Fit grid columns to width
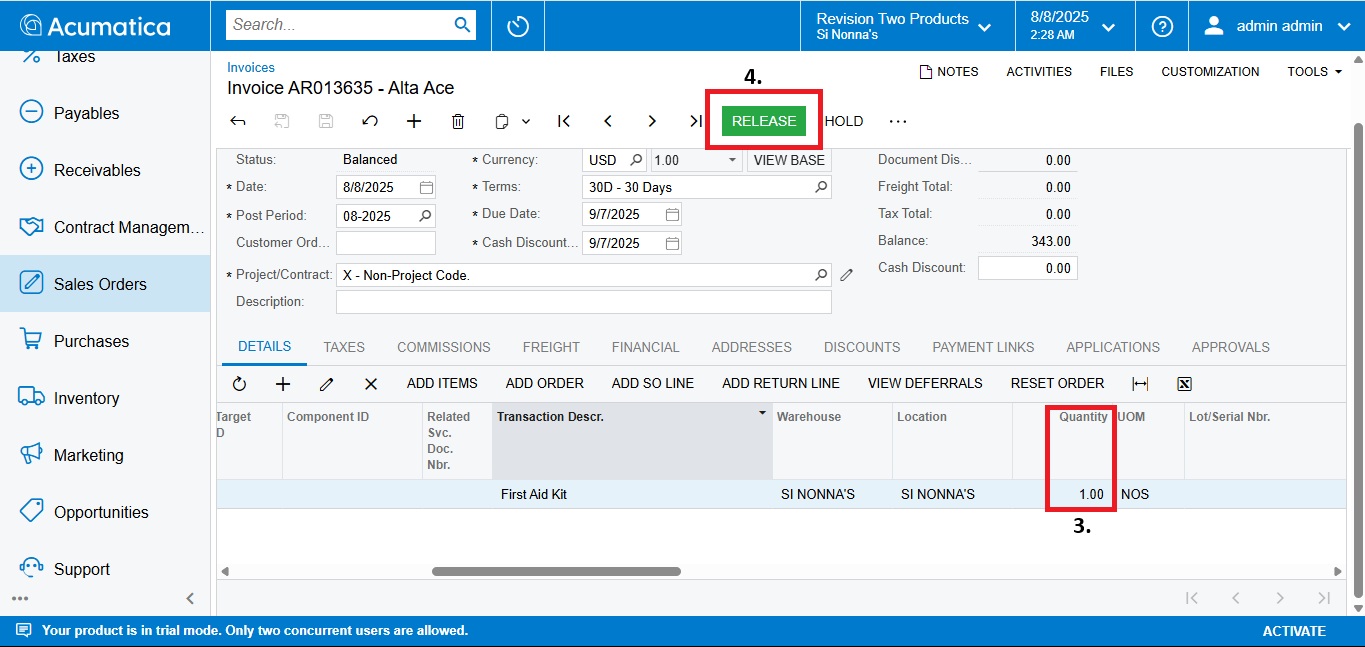This screenshot has height=647, width=1365. (1140, 384)
